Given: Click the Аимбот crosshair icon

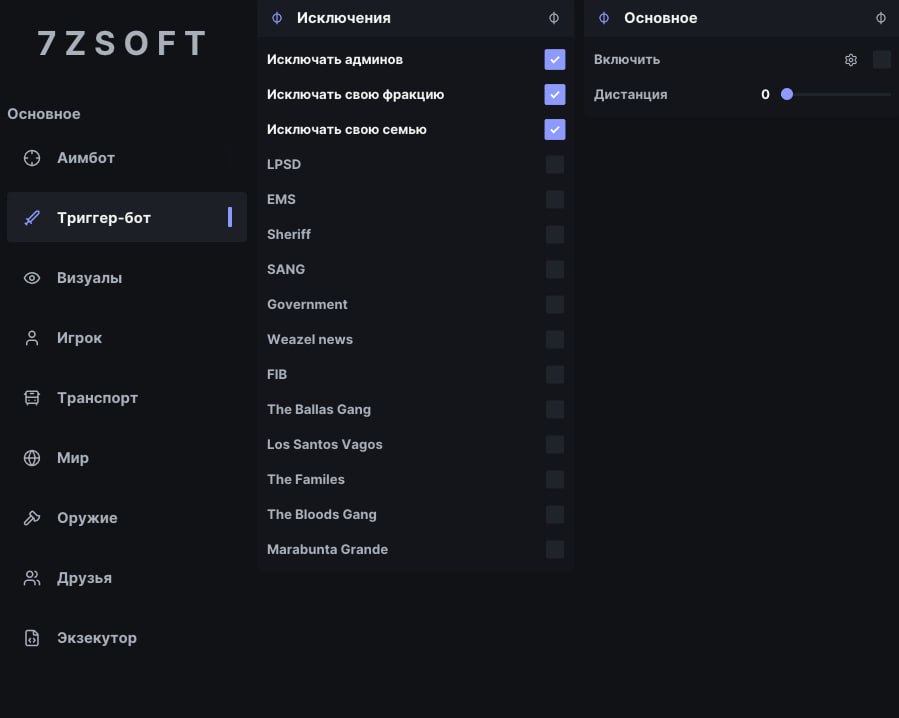Looking at the screenshot, I should pyautogui.click(x=32, y=158).
